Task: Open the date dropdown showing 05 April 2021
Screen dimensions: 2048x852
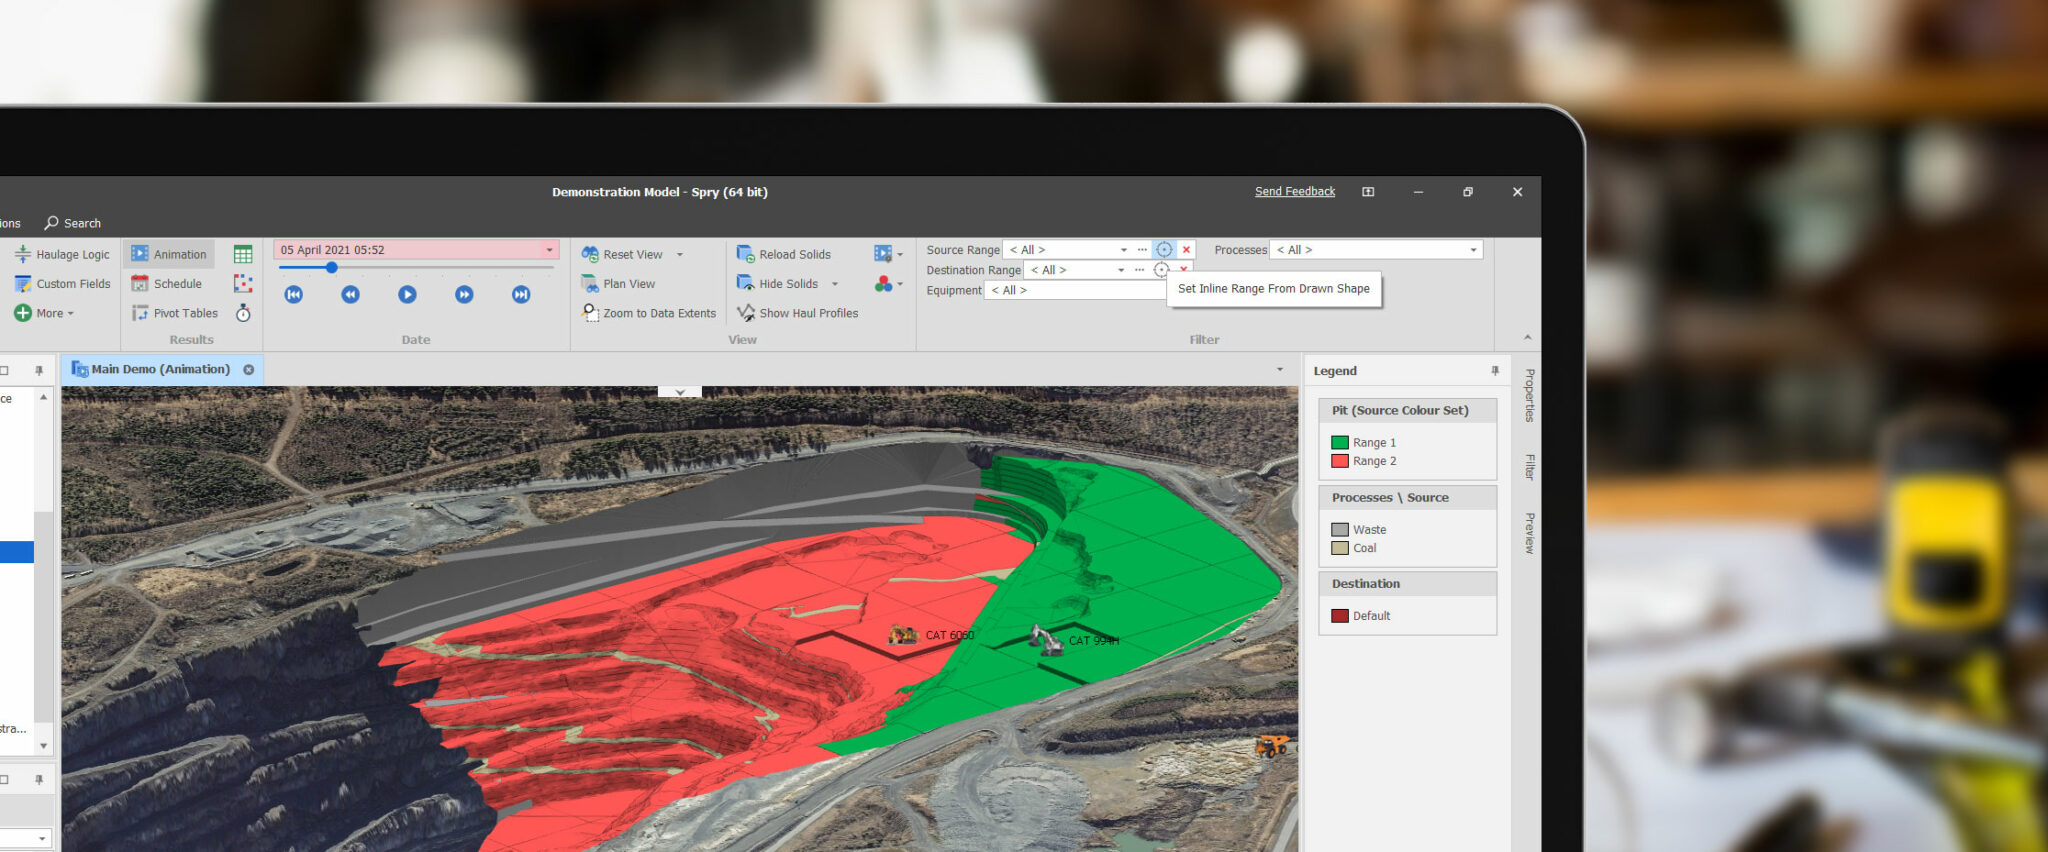Action: click(549, 250)
